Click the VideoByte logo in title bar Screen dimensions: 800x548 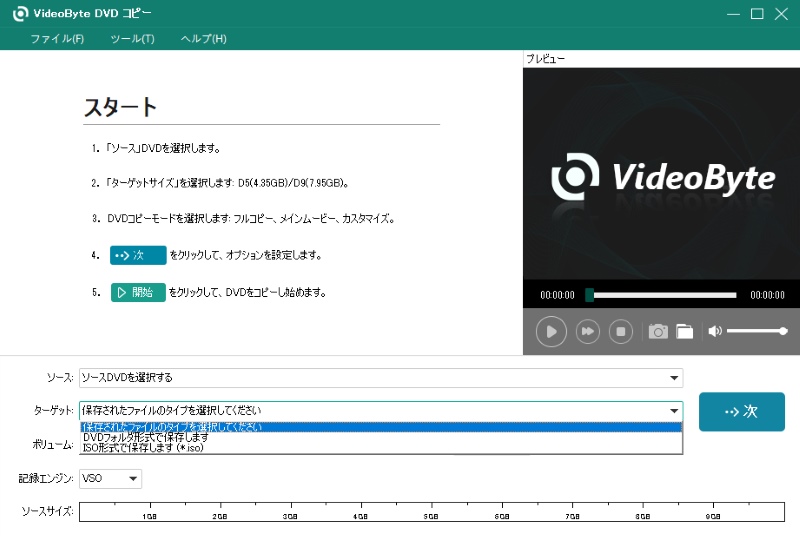[20, 13]
